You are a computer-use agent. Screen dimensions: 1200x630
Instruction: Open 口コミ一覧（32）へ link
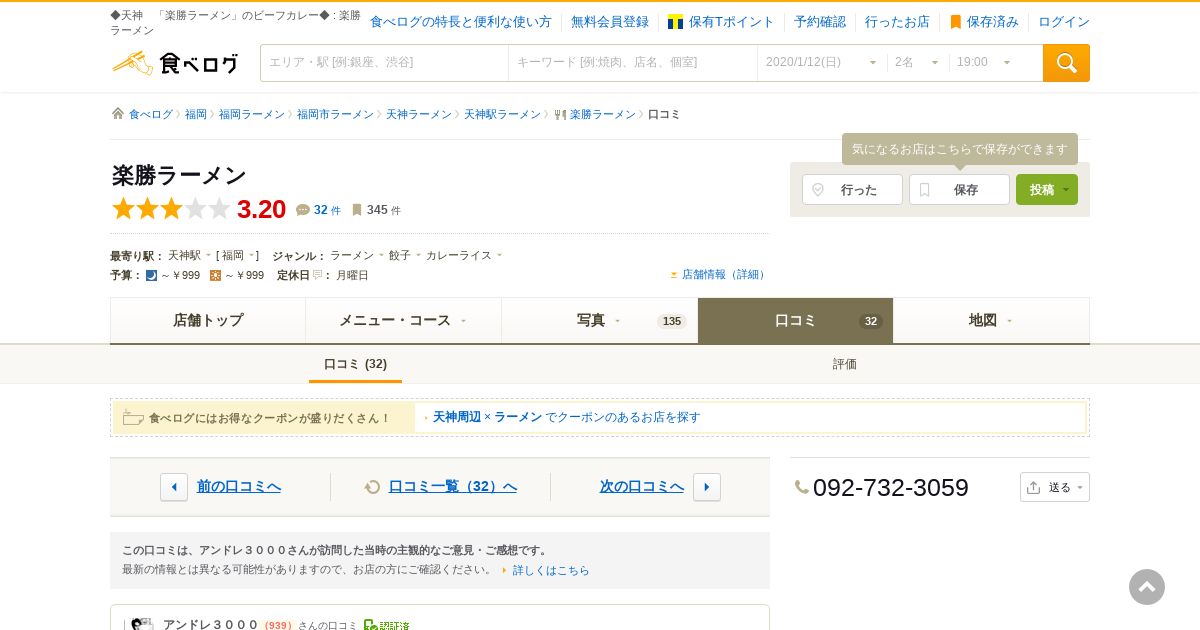click(453, 487)
